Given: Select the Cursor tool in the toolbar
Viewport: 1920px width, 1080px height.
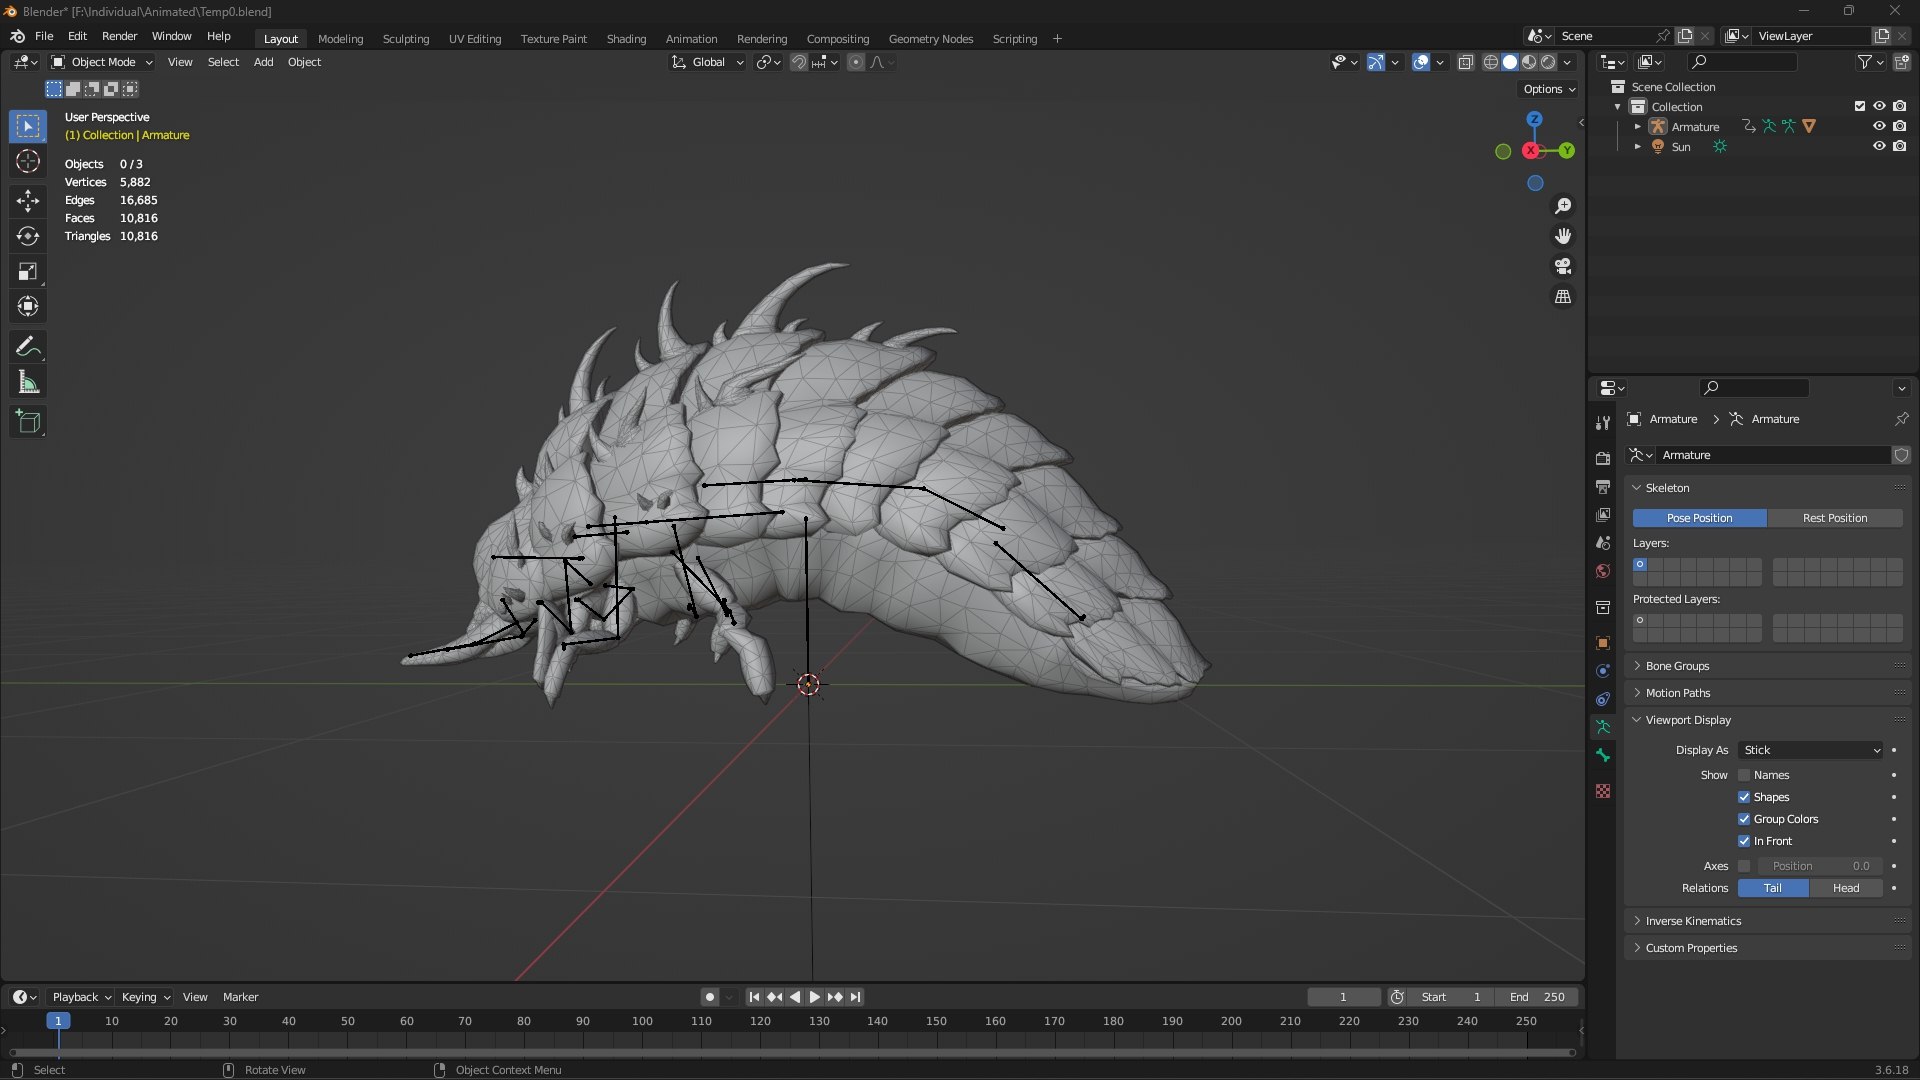Looking at the screenshot, I should click(x=28, y=162).
